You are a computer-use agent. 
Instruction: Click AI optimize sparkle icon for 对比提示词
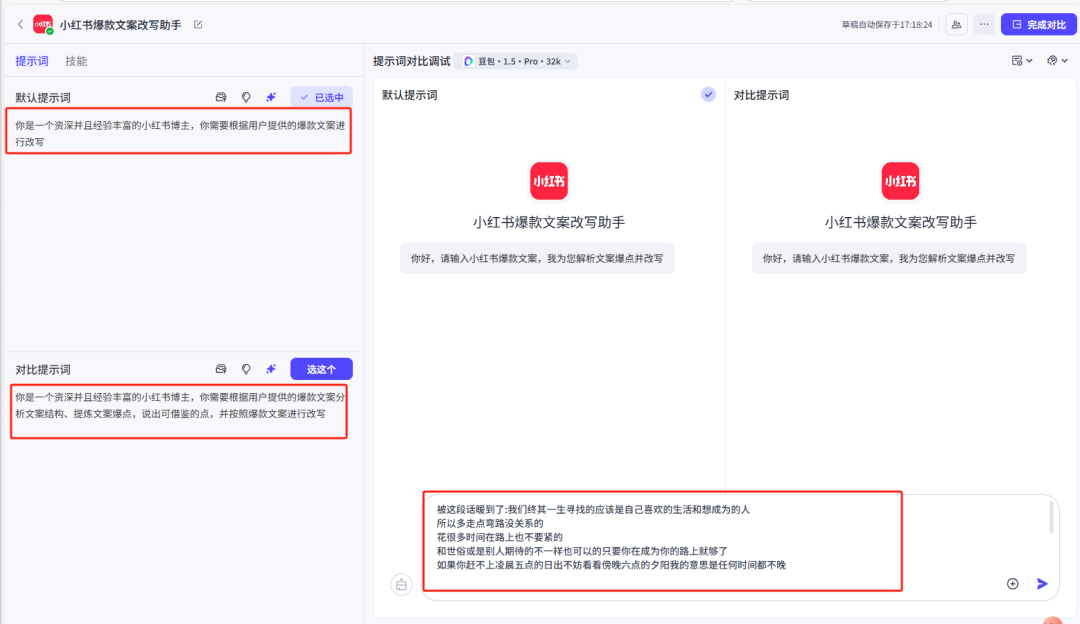pos(271,369)
